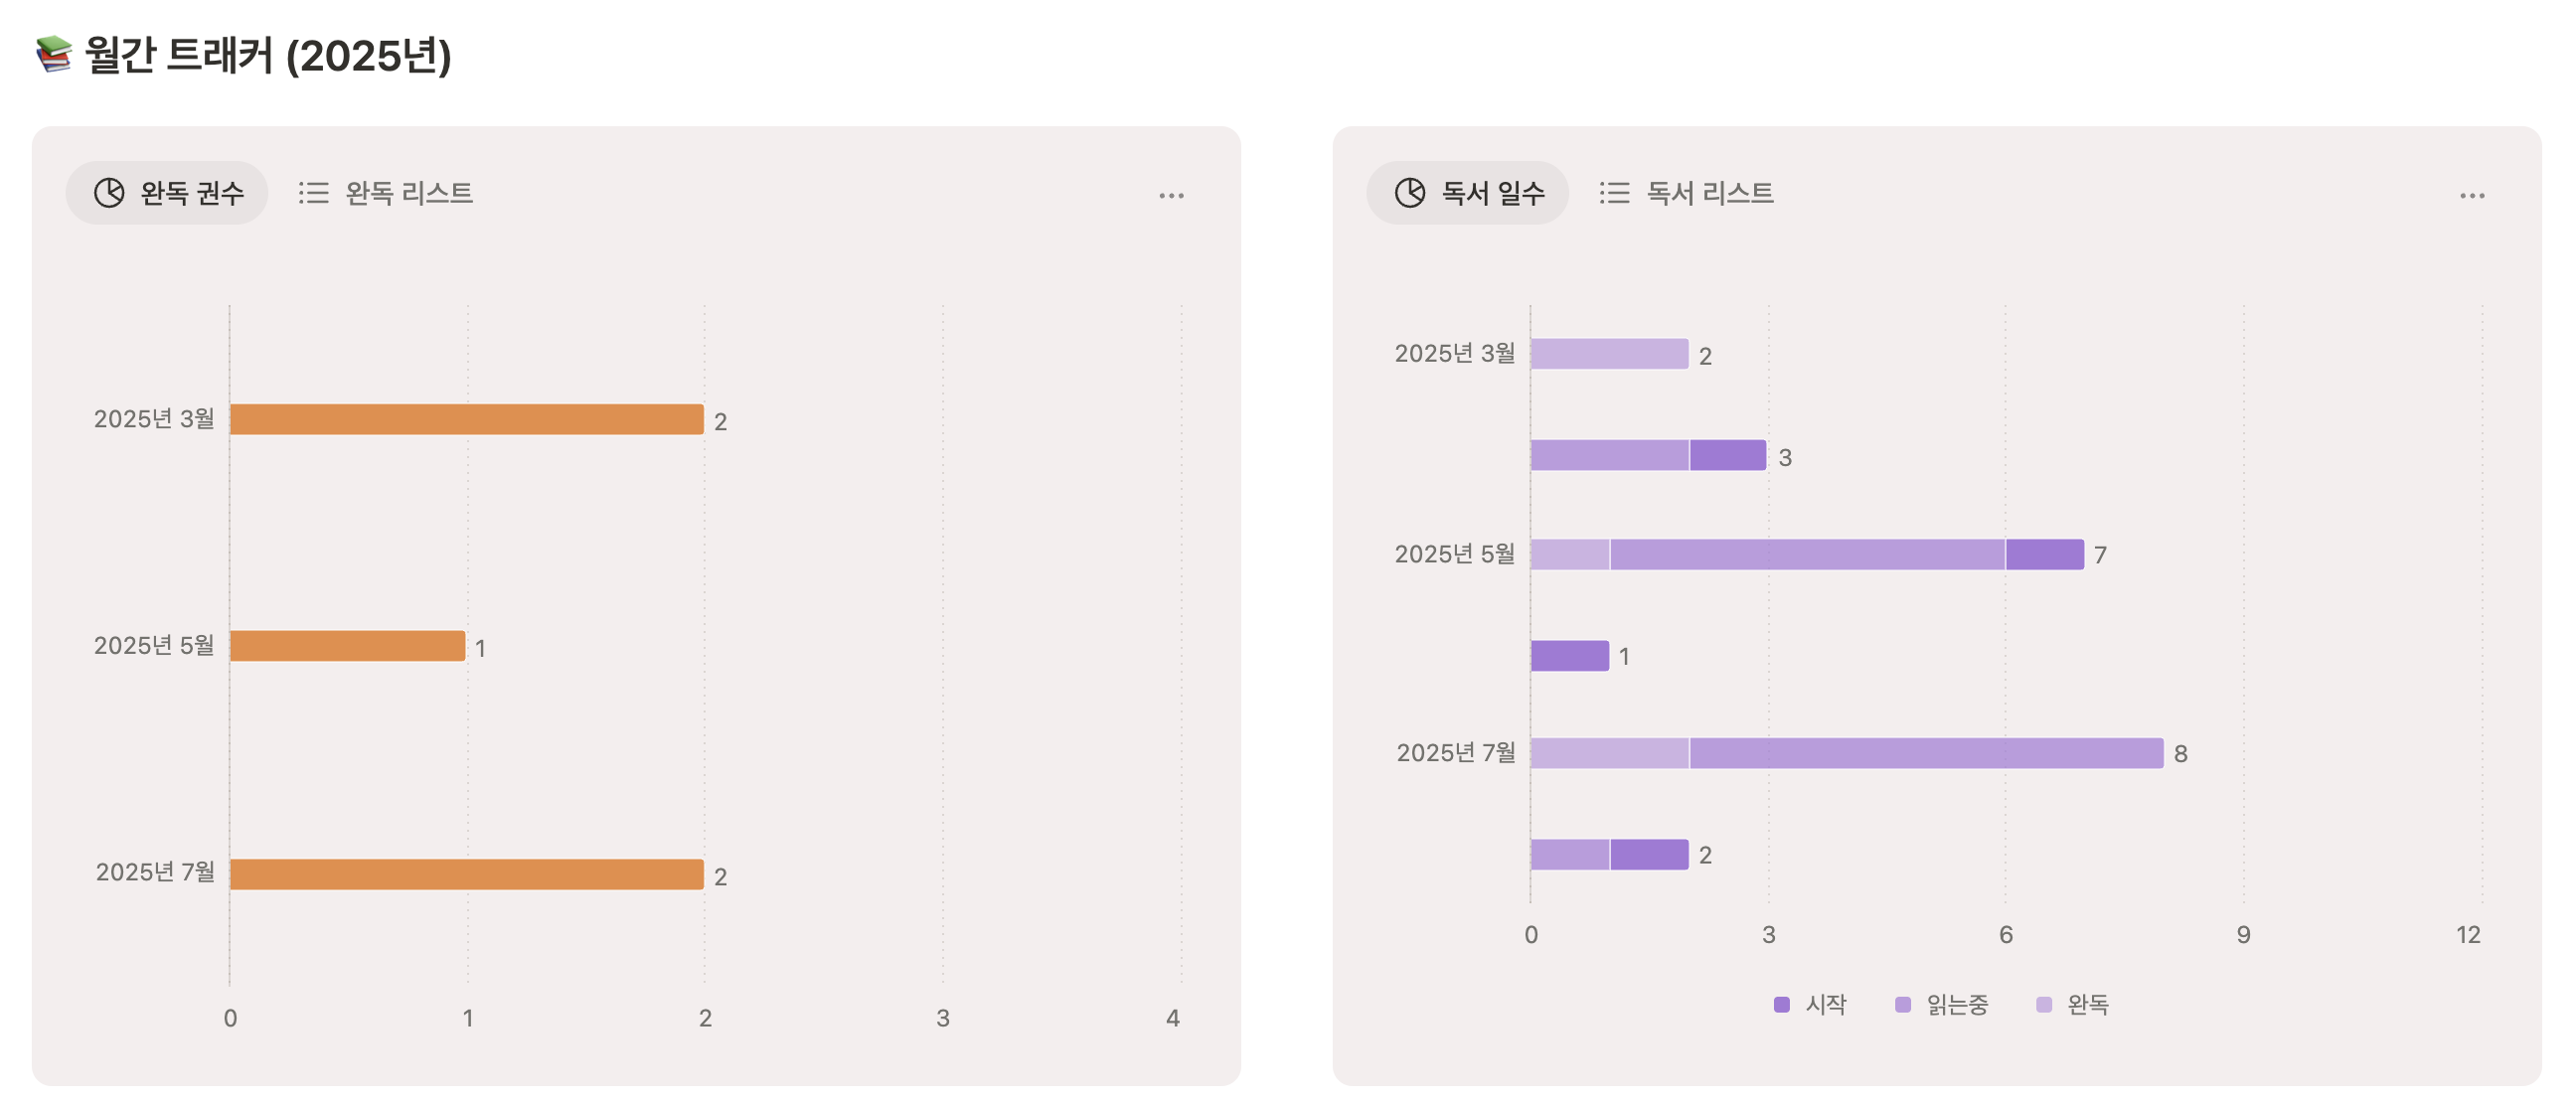The image size is (2576, 1107).
Task: Click the 2025년 7월 purple stacked bar
Action: 1846,753
